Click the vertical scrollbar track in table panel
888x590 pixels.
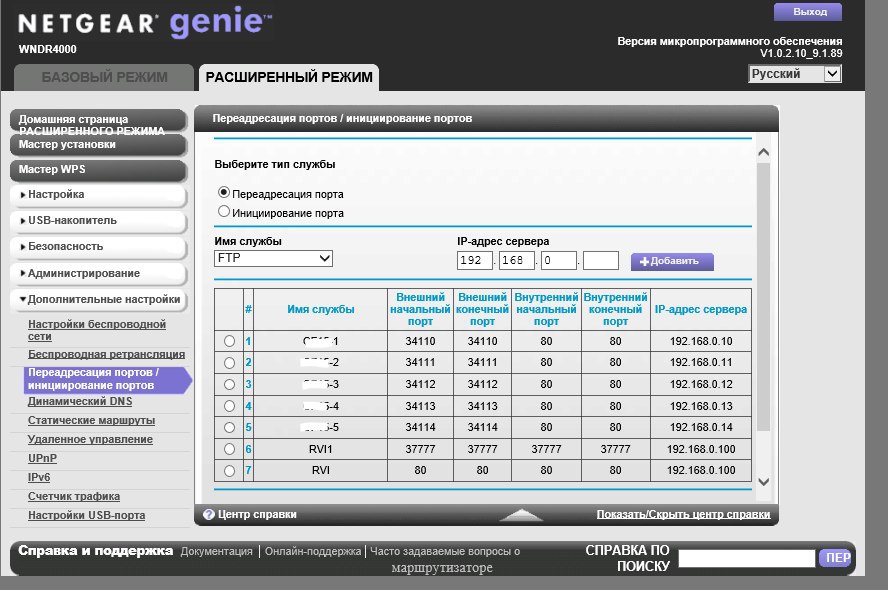coord(763,297)
